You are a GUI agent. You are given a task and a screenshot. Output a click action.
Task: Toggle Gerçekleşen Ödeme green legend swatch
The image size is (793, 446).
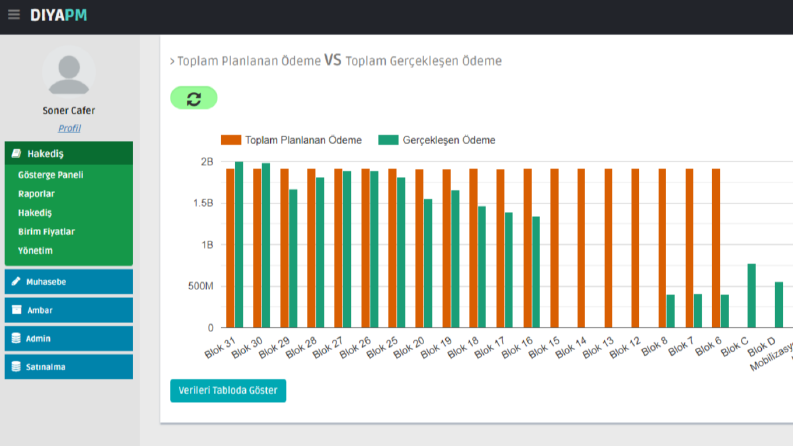click(388, 140)
